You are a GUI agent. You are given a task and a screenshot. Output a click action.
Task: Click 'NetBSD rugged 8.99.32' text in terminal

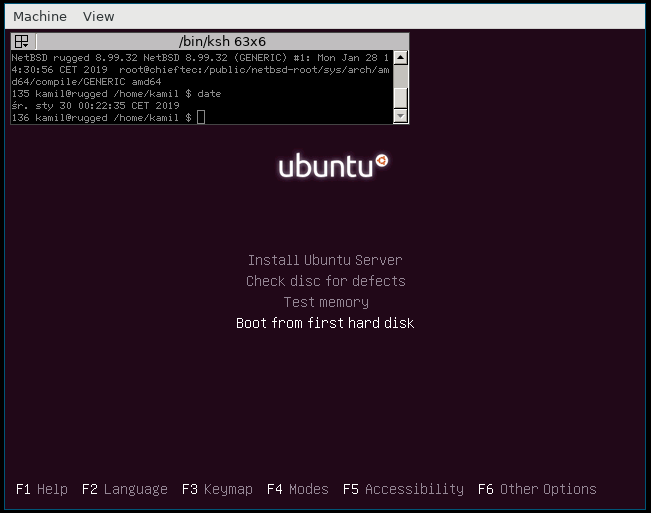pos(74,58)
